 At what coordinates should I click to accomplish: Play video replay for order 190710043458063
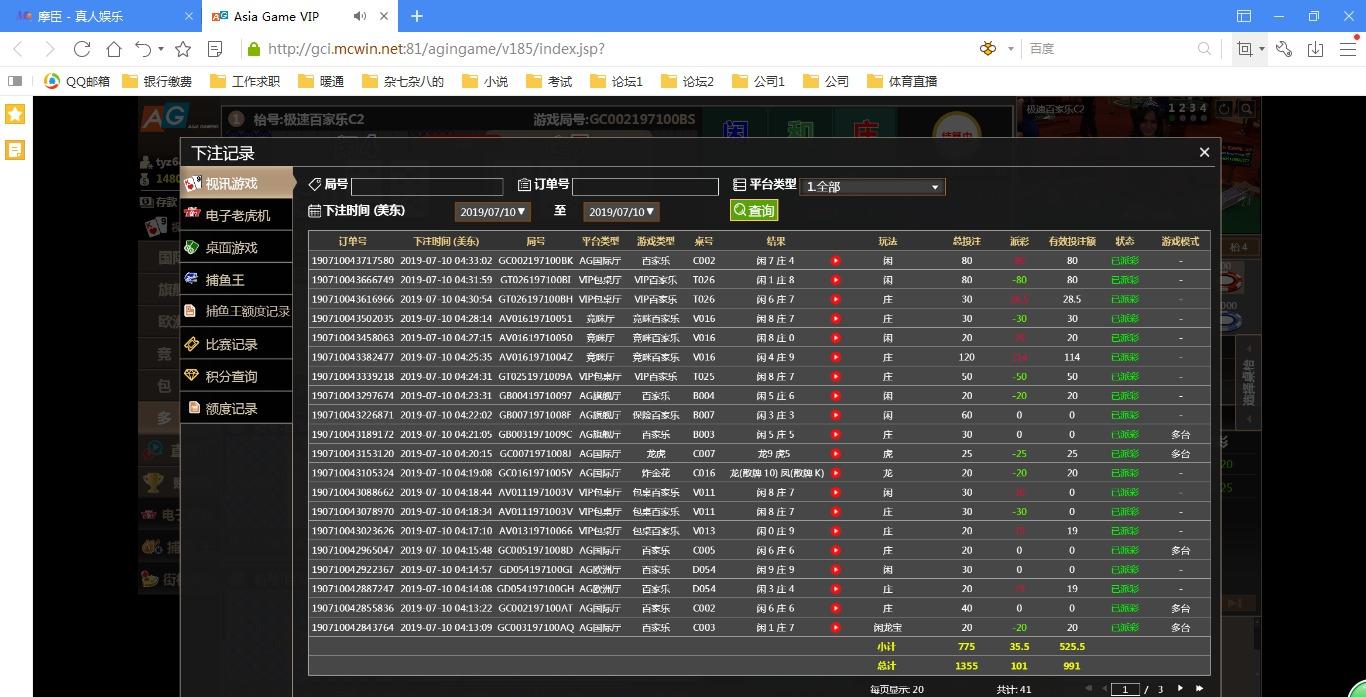tap(835, 338)
